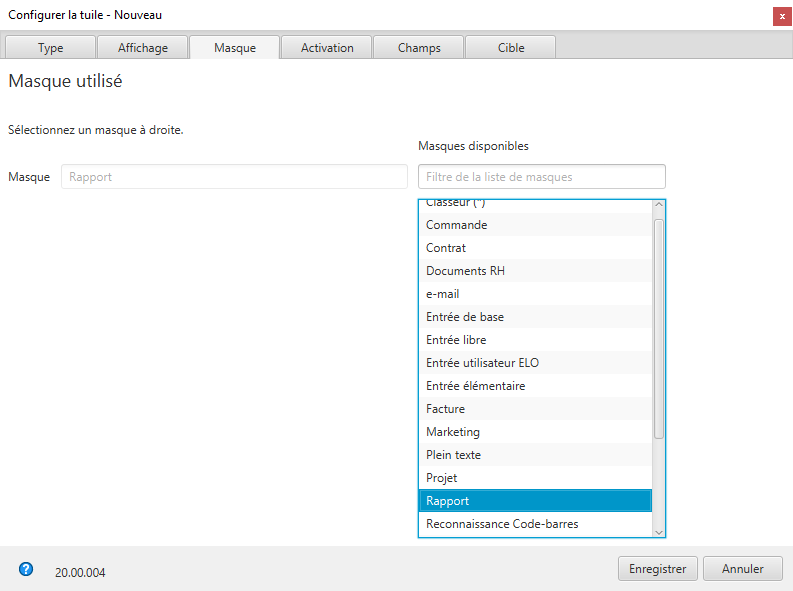Select the Marketing mask
This screenshot has width=793, height=591.
[x=536, y=432]
